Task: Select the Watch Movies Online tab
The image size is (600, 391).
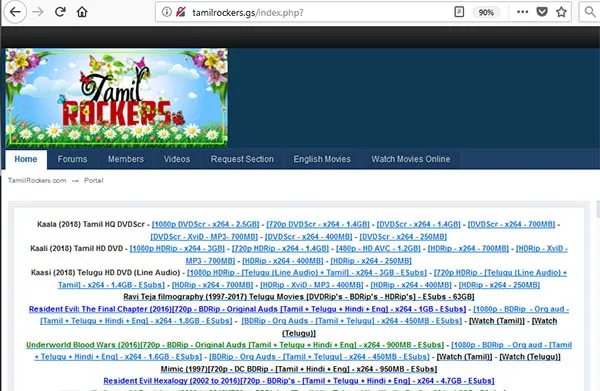Action: coord(411,159)
